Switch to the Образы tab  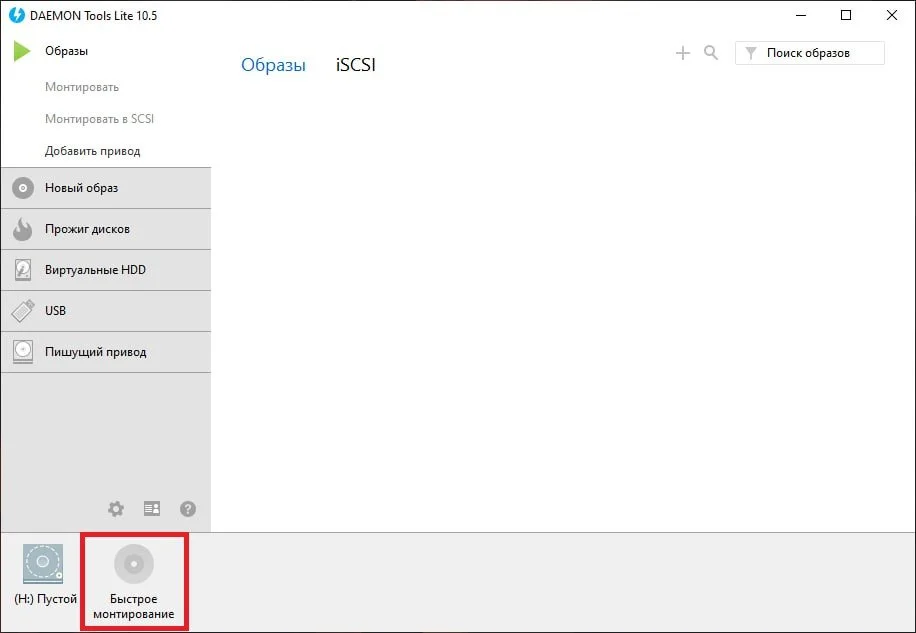point(273,65)
